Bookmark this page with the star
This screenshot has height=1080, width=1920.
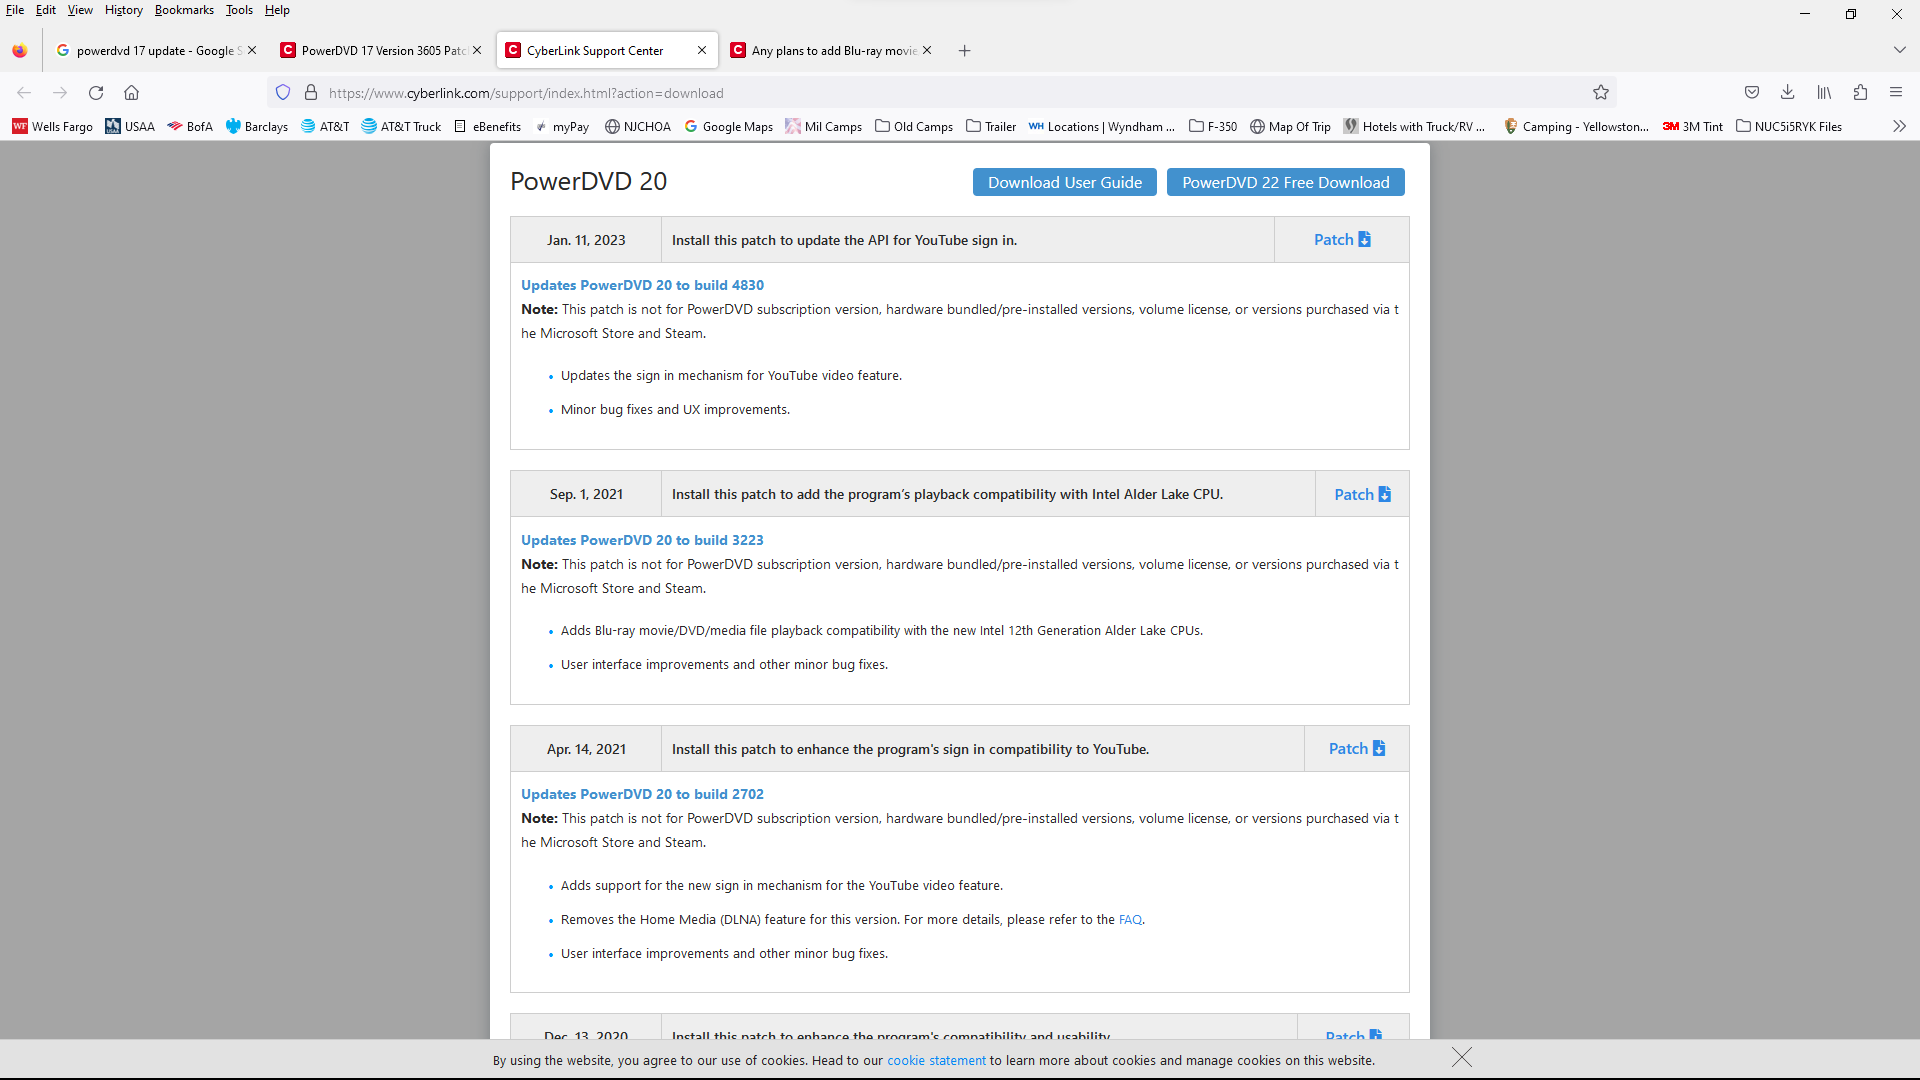coord(1601,93)
